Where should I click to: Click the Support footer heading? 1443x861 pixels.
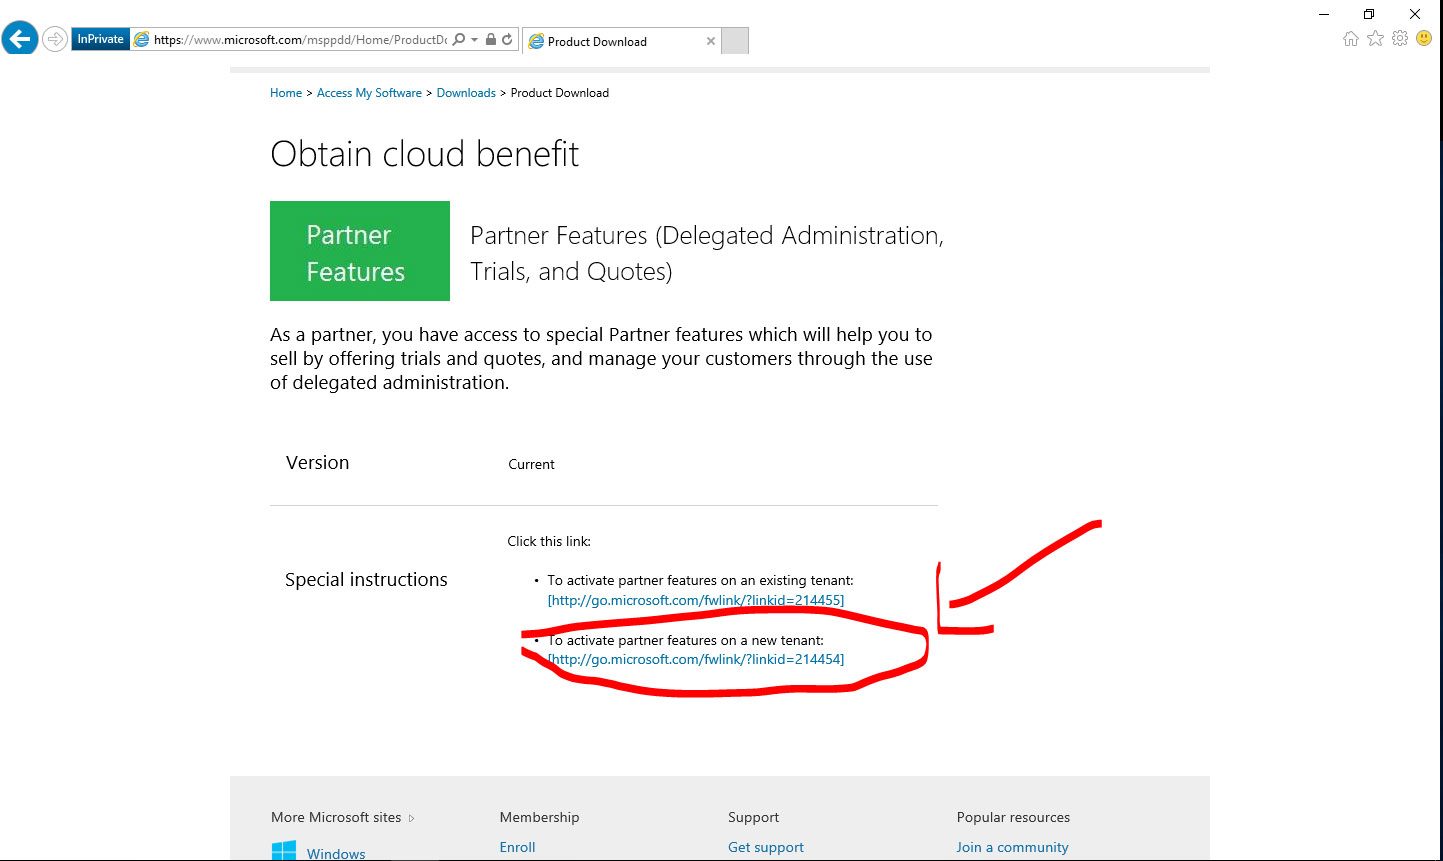[x=754, y=817]
